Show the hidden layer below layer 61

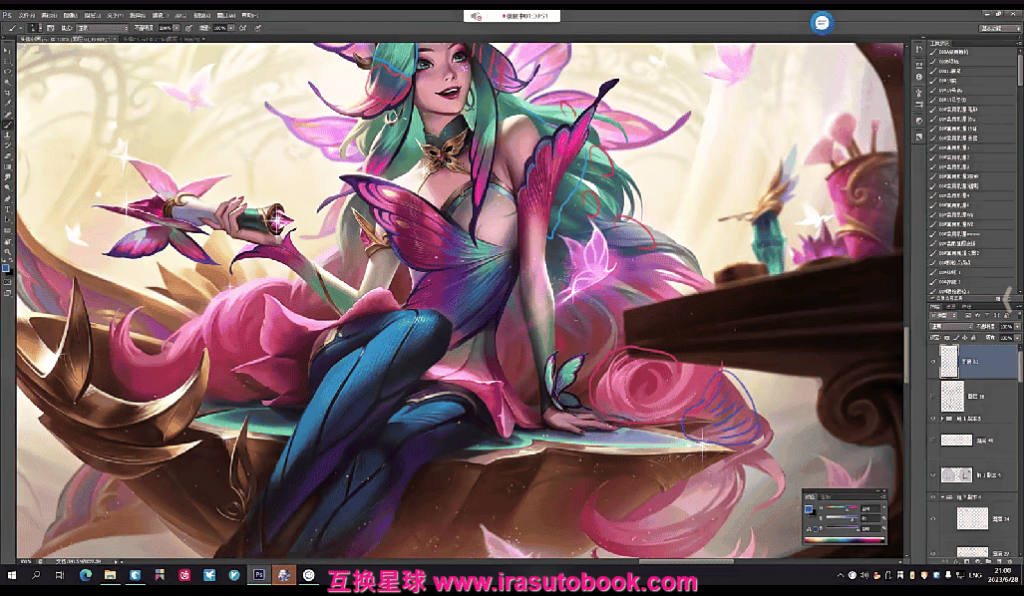933,396
